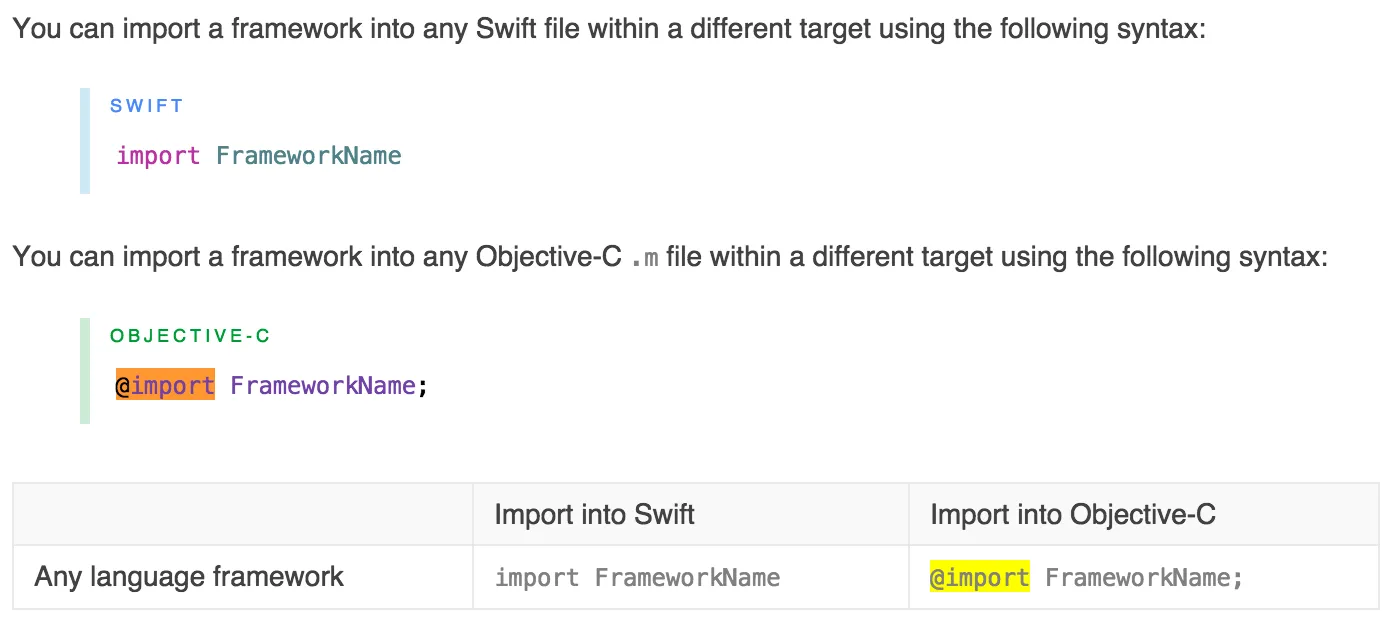Click FrameworkName; in the table's Objective-C cell
The height and width of the screenshot is (622, 1398).
(x=1144, y=578)
